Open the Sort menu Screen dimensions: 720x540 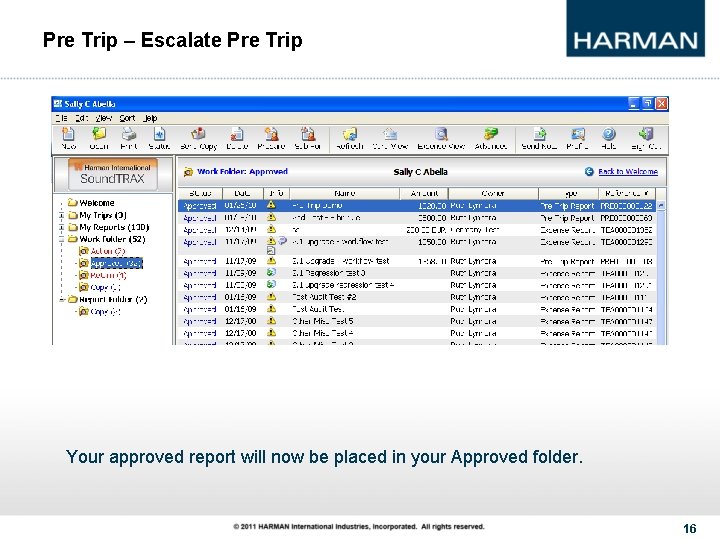tap(127, 118)
